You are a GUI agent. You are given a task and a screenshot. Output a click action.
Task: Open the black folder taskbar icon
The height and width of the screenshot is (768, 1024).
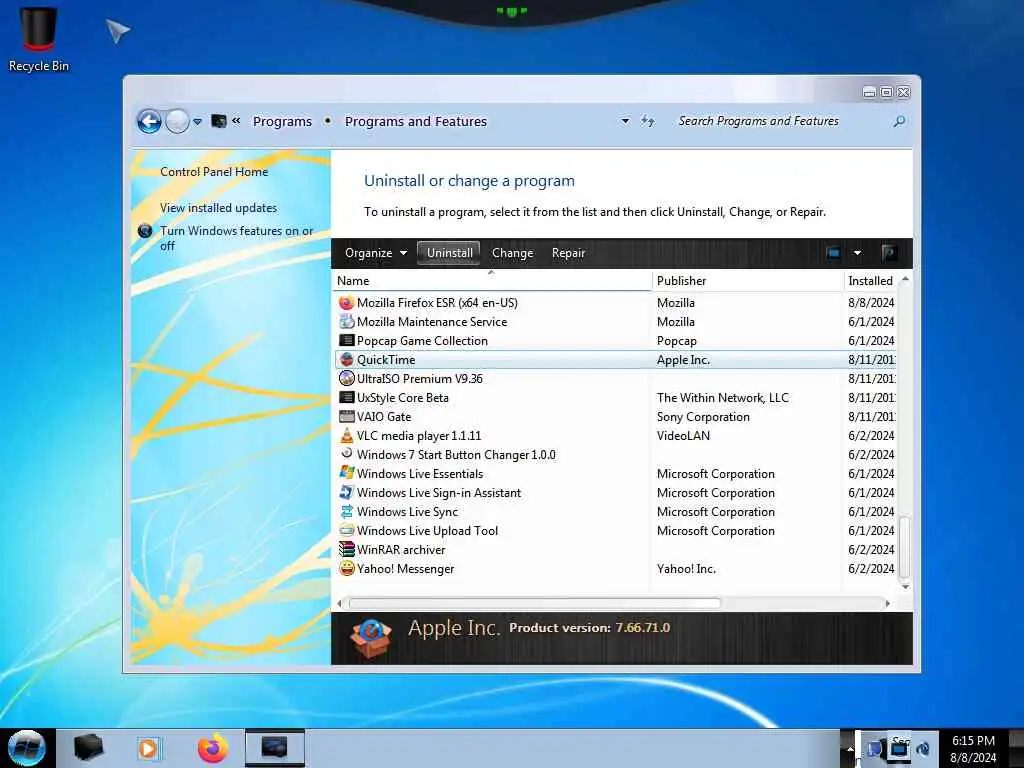pos(88,748)
